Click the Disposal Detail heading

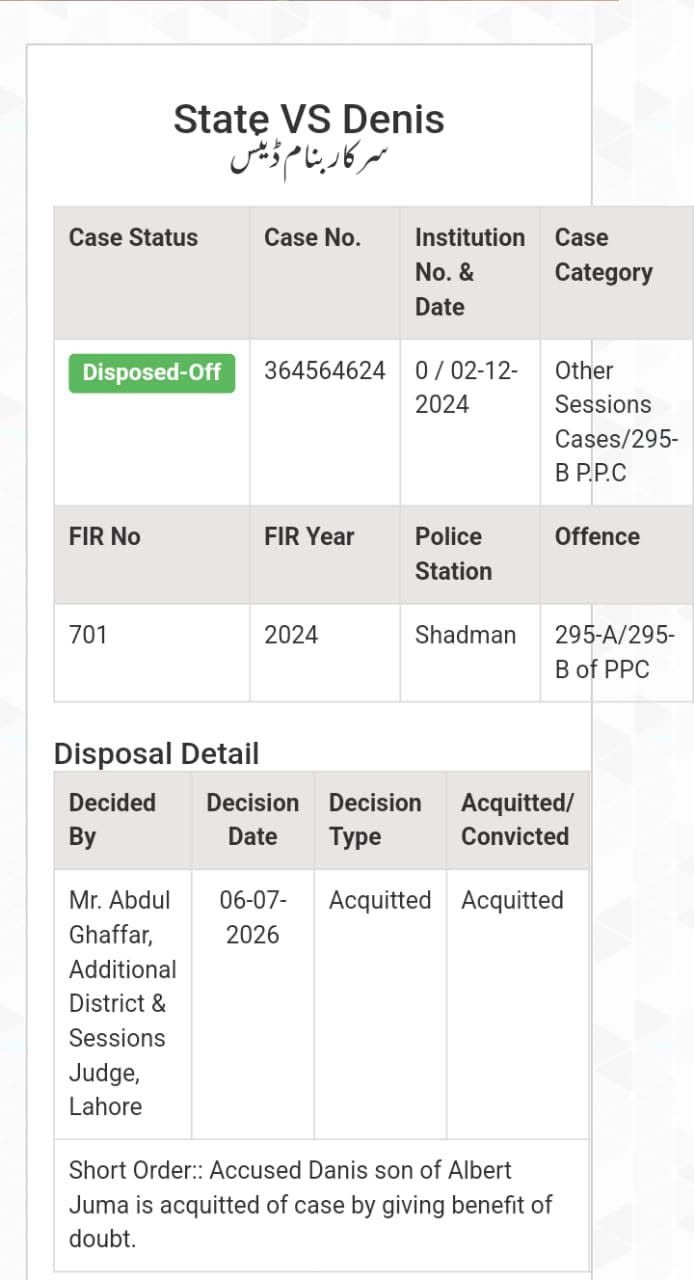pyautogui.click(x=156, y=754)
